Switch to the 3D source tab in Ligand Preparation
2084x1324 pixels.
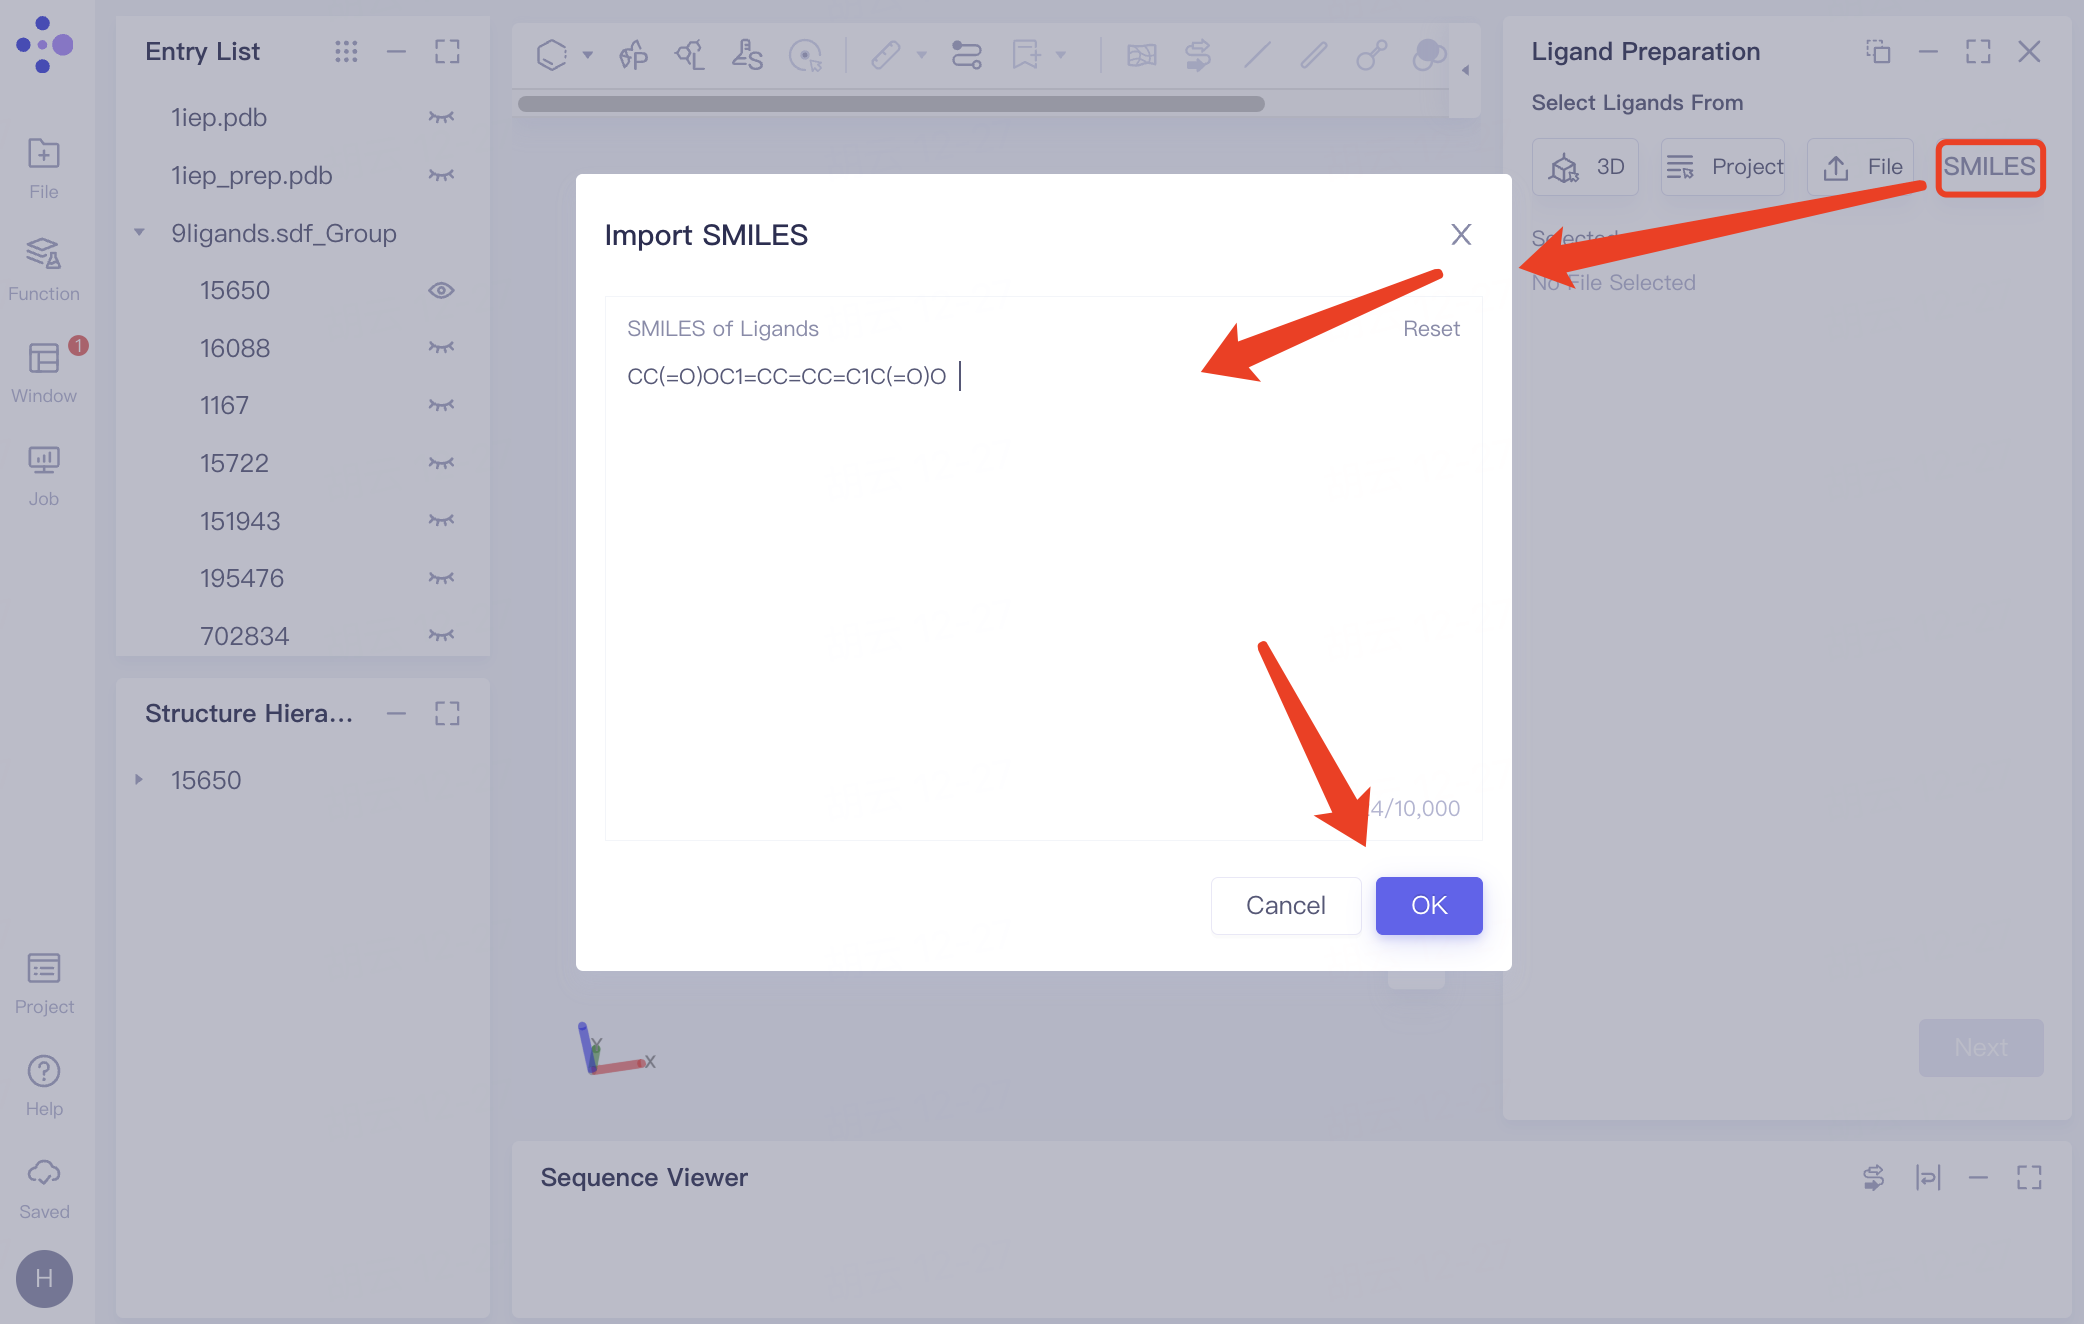(x=1585, y=166)
